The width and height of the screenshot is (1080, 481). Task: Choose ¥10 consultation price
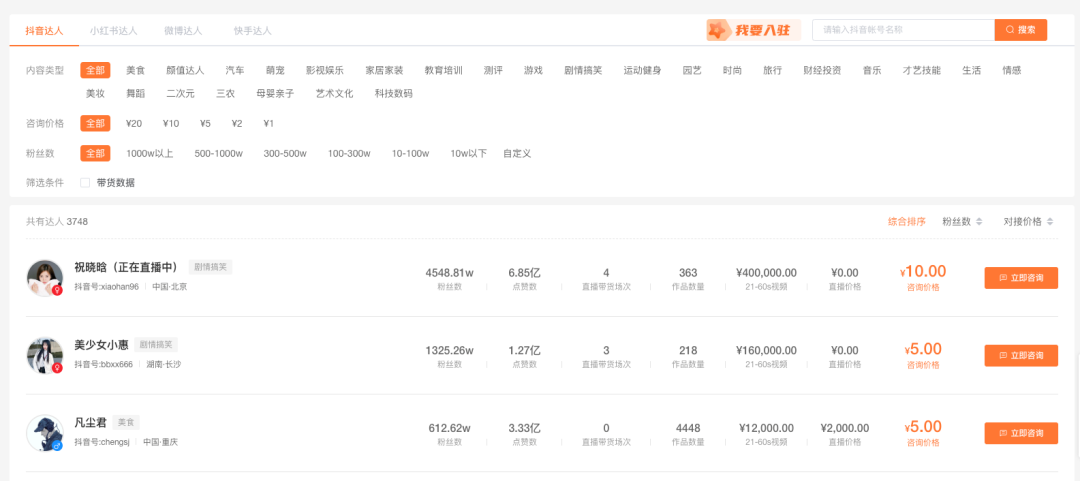point(171,123)
